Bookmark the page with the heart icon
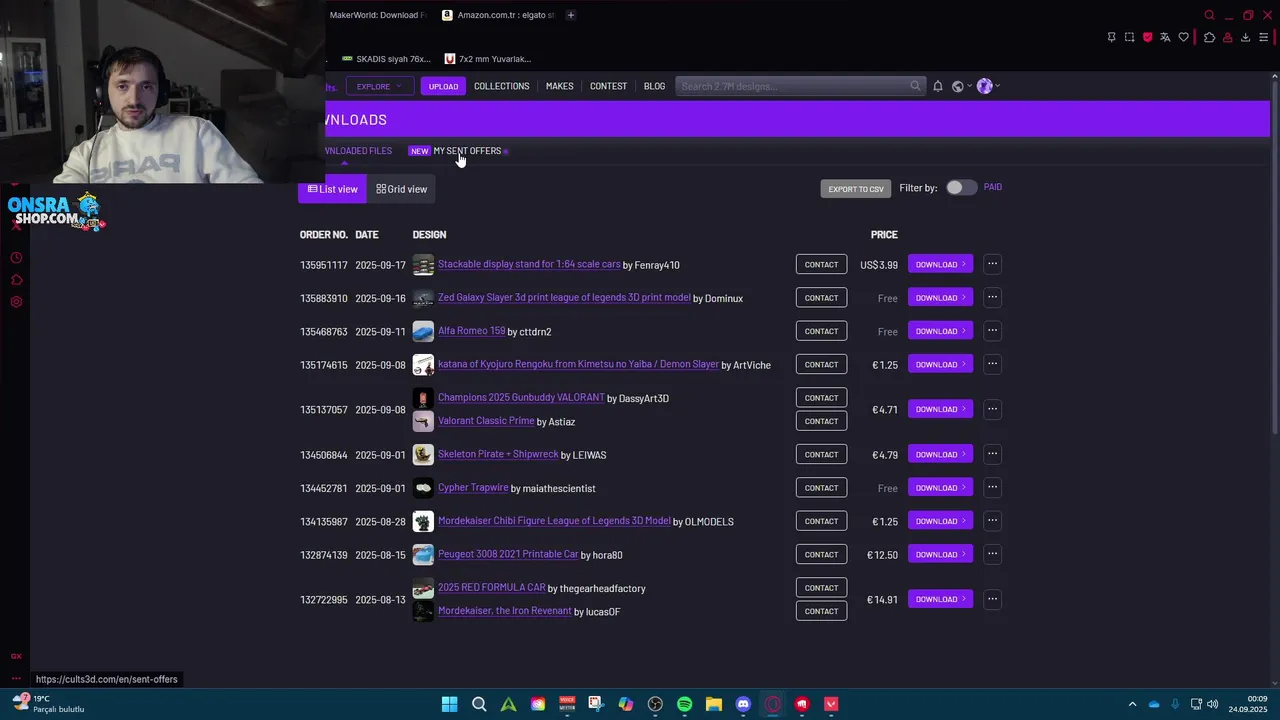The image size is (1280, 720). click(1184, 37)
